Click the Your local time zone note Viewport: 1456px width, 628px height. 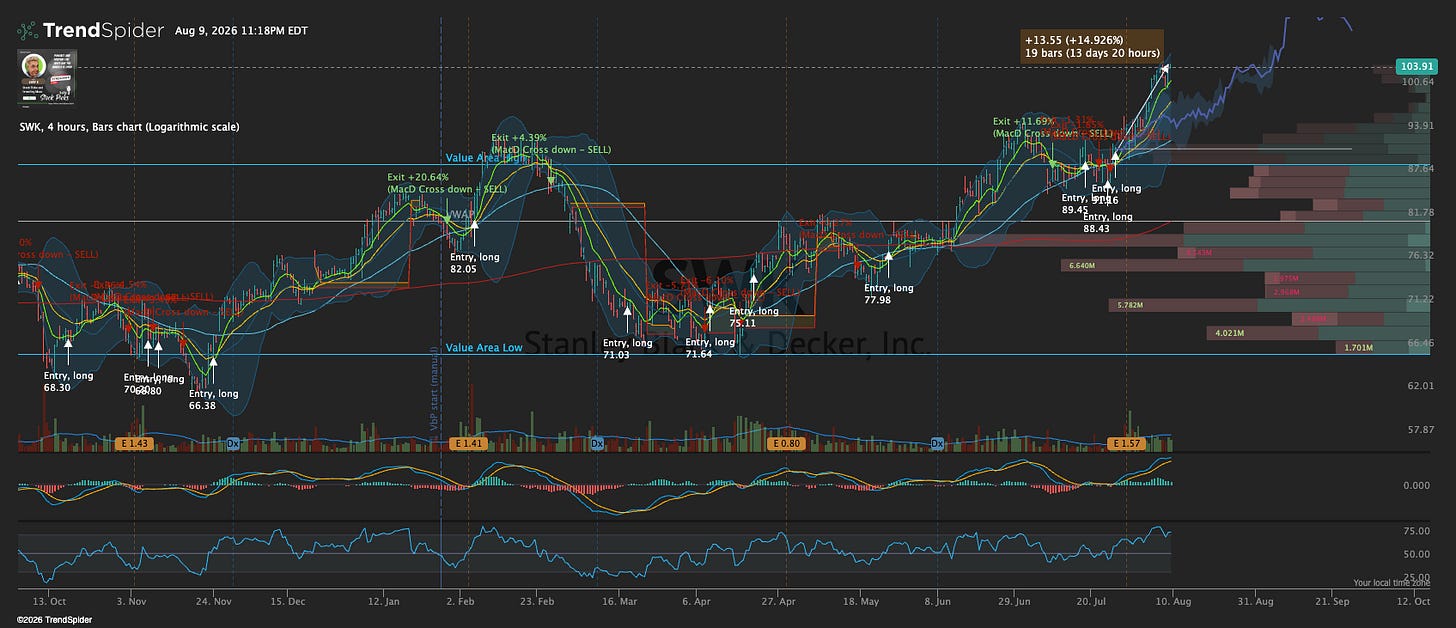point(1392,583)
